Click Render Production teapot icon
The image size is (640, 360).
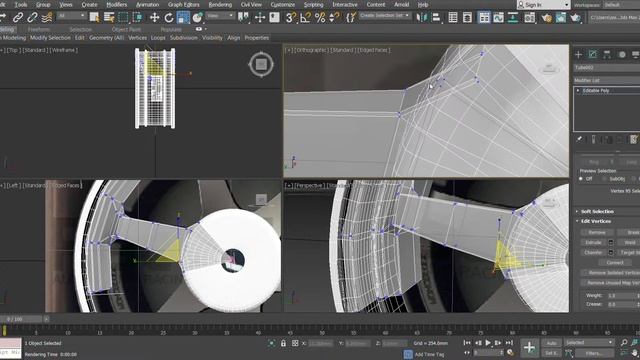point(576,17)
